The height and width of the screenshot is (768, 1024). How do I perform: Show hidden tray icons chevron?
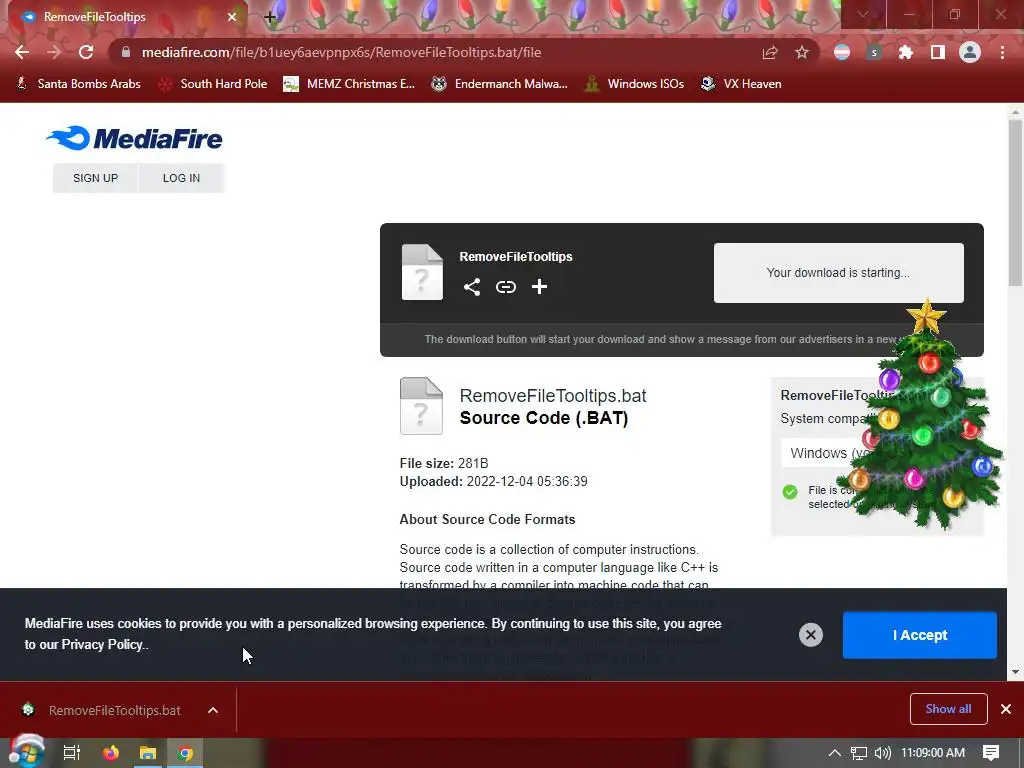[834, 753]
